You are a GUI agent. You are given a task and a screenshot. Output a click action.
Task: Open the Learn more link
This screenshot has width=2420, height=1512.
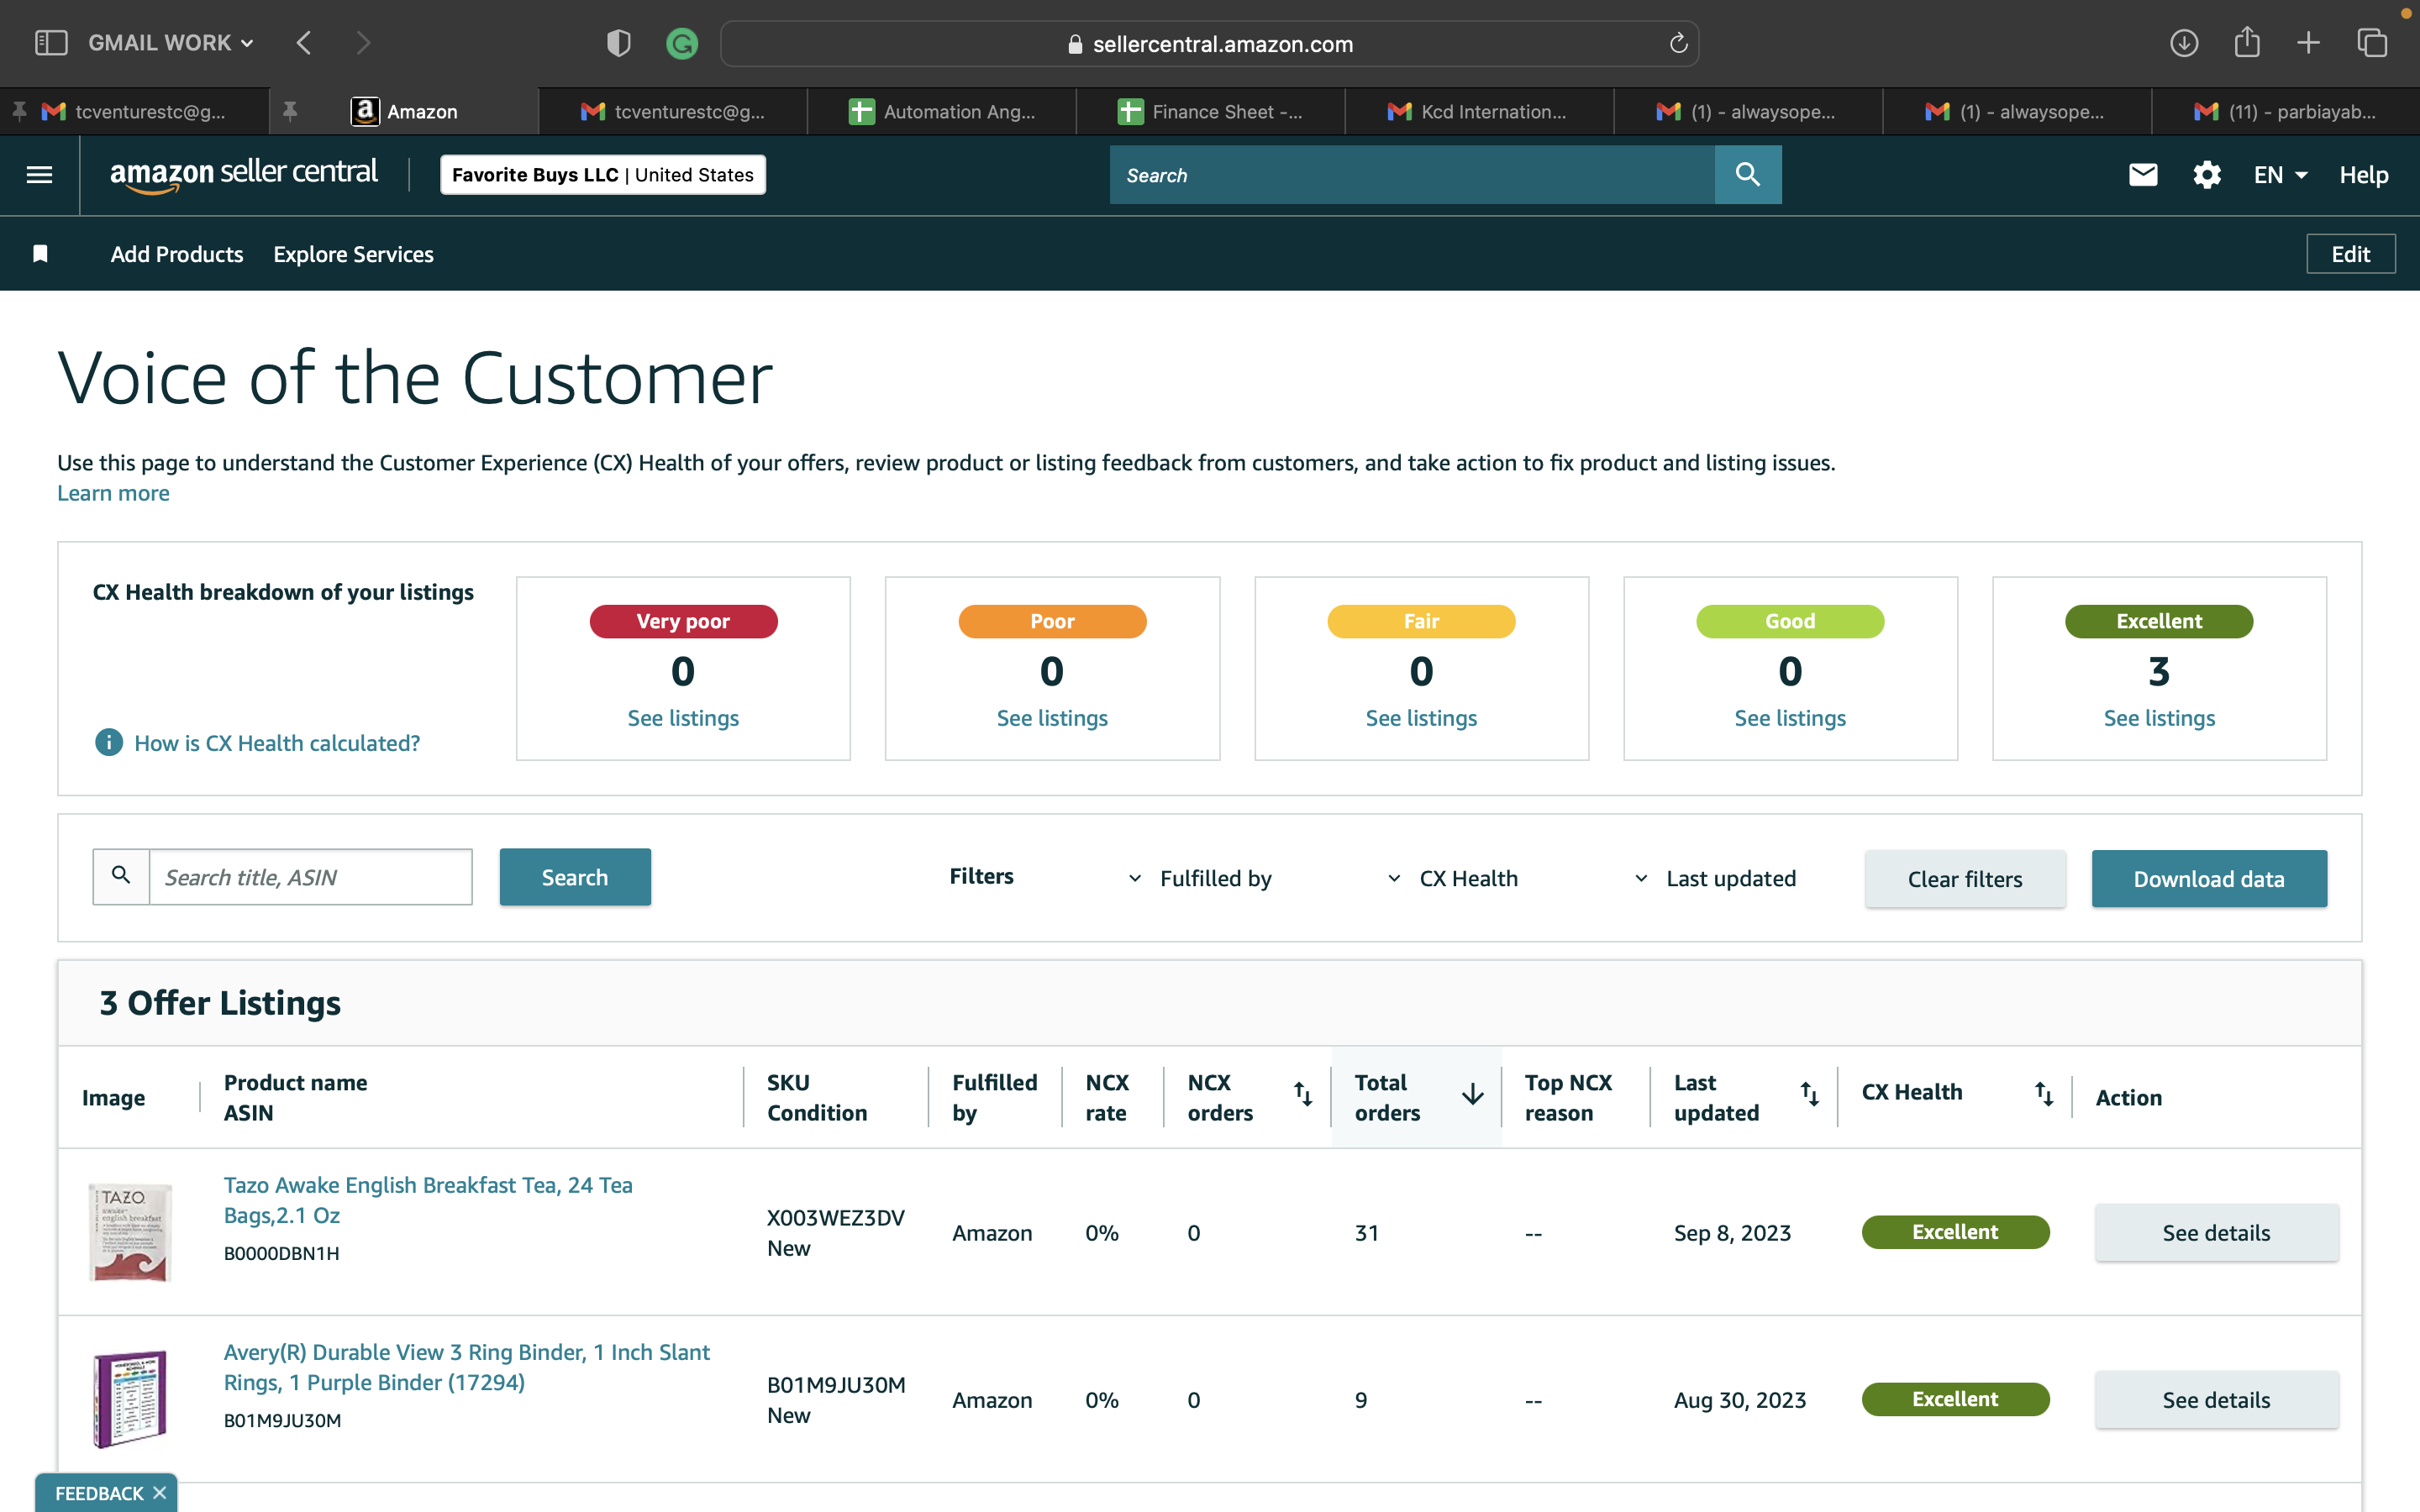[x=113, y=493]
